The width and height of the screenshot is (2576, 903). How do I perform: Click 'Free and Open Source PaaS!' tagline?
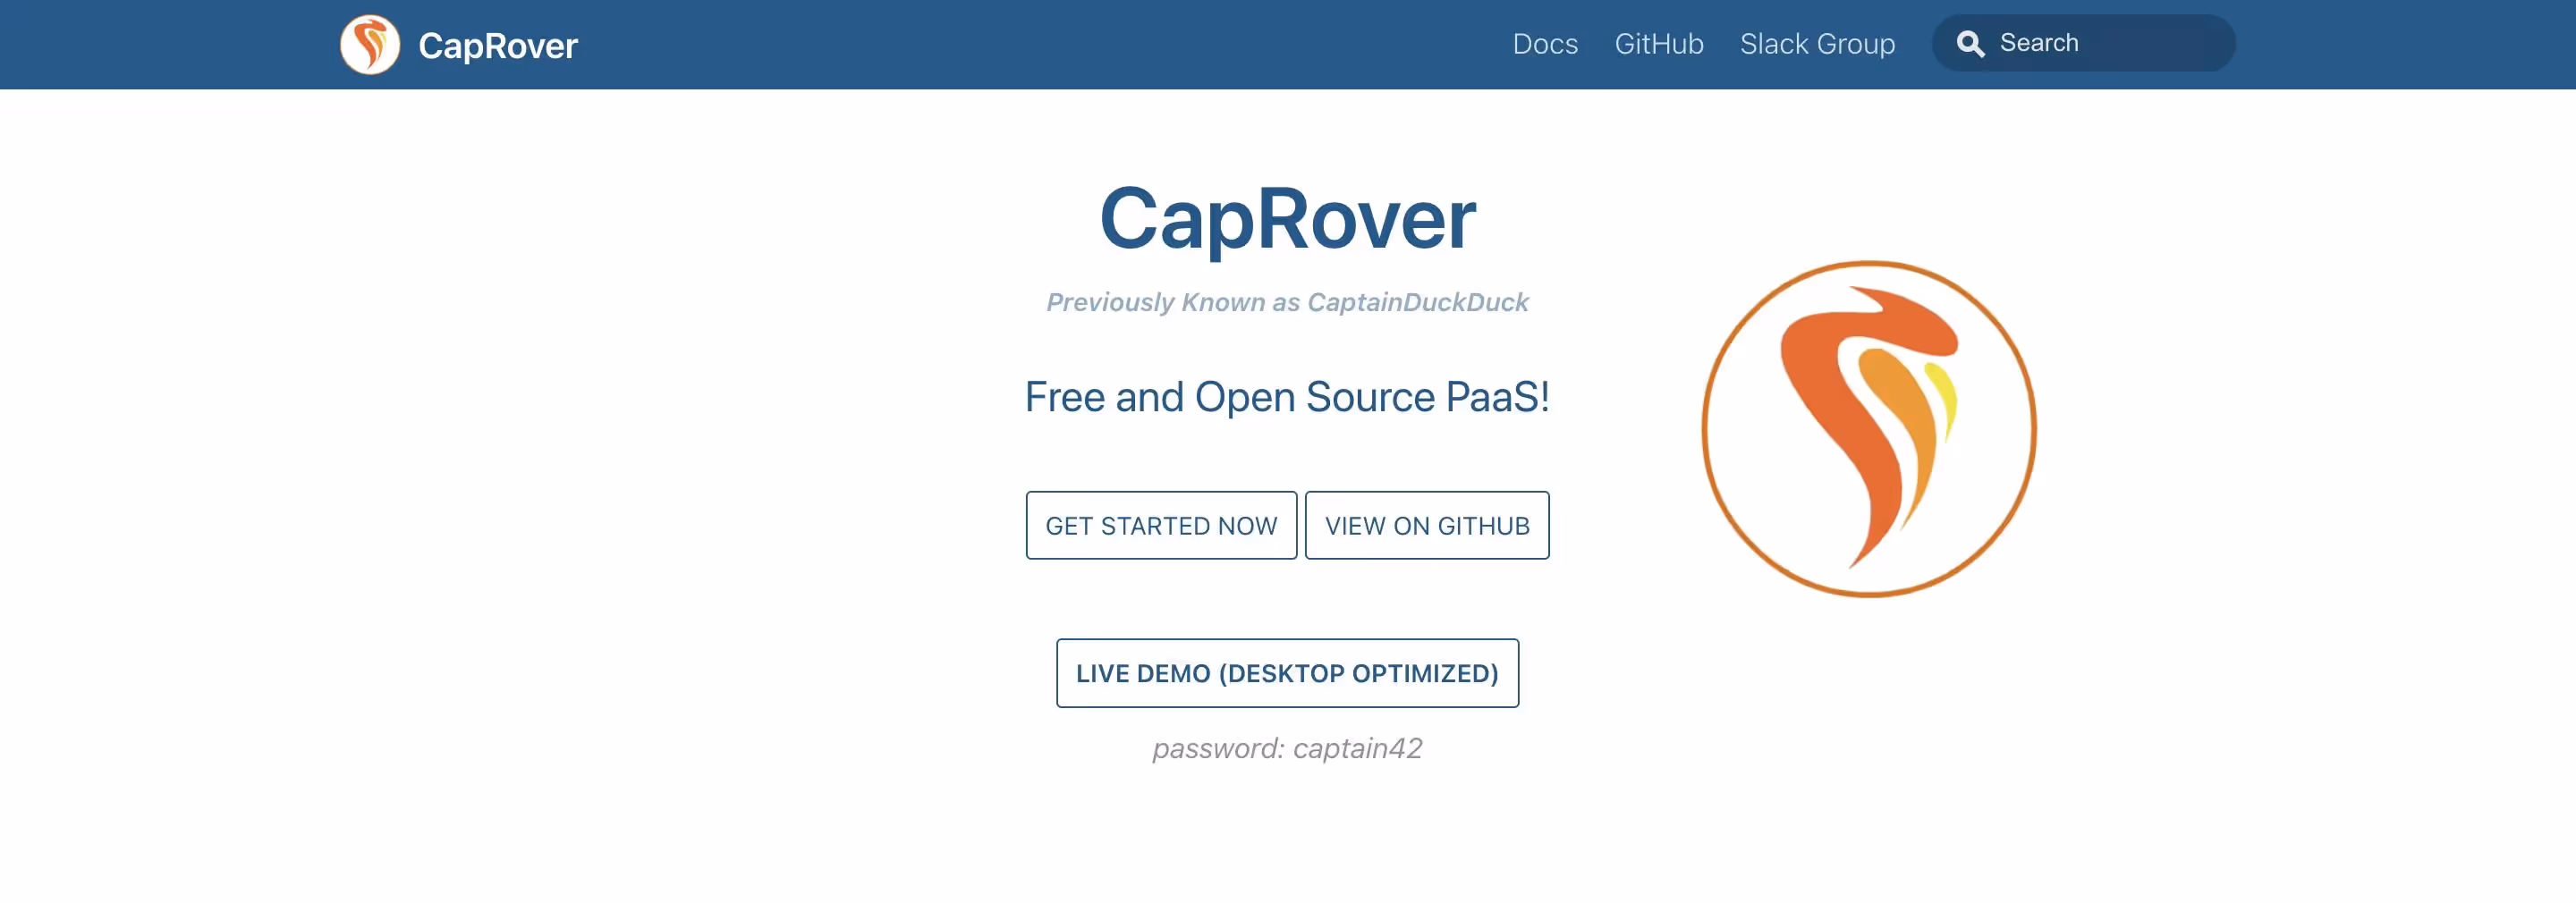click(x=1287, y=397)
